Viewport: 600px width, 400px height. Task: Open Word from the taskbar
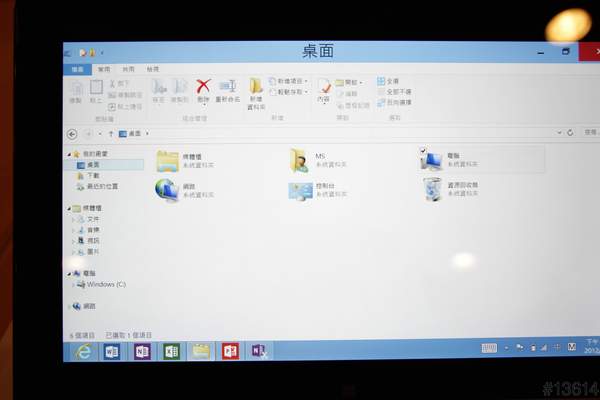(x=112, y=352)
